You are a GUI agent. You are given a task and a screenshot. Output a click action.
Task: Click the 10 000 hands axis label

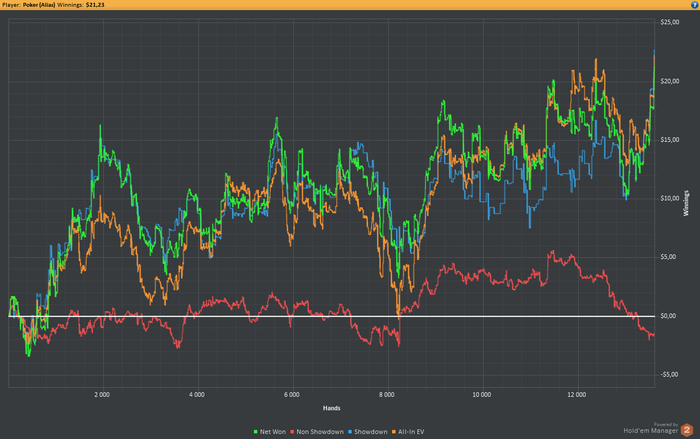(x=482, y=395)
